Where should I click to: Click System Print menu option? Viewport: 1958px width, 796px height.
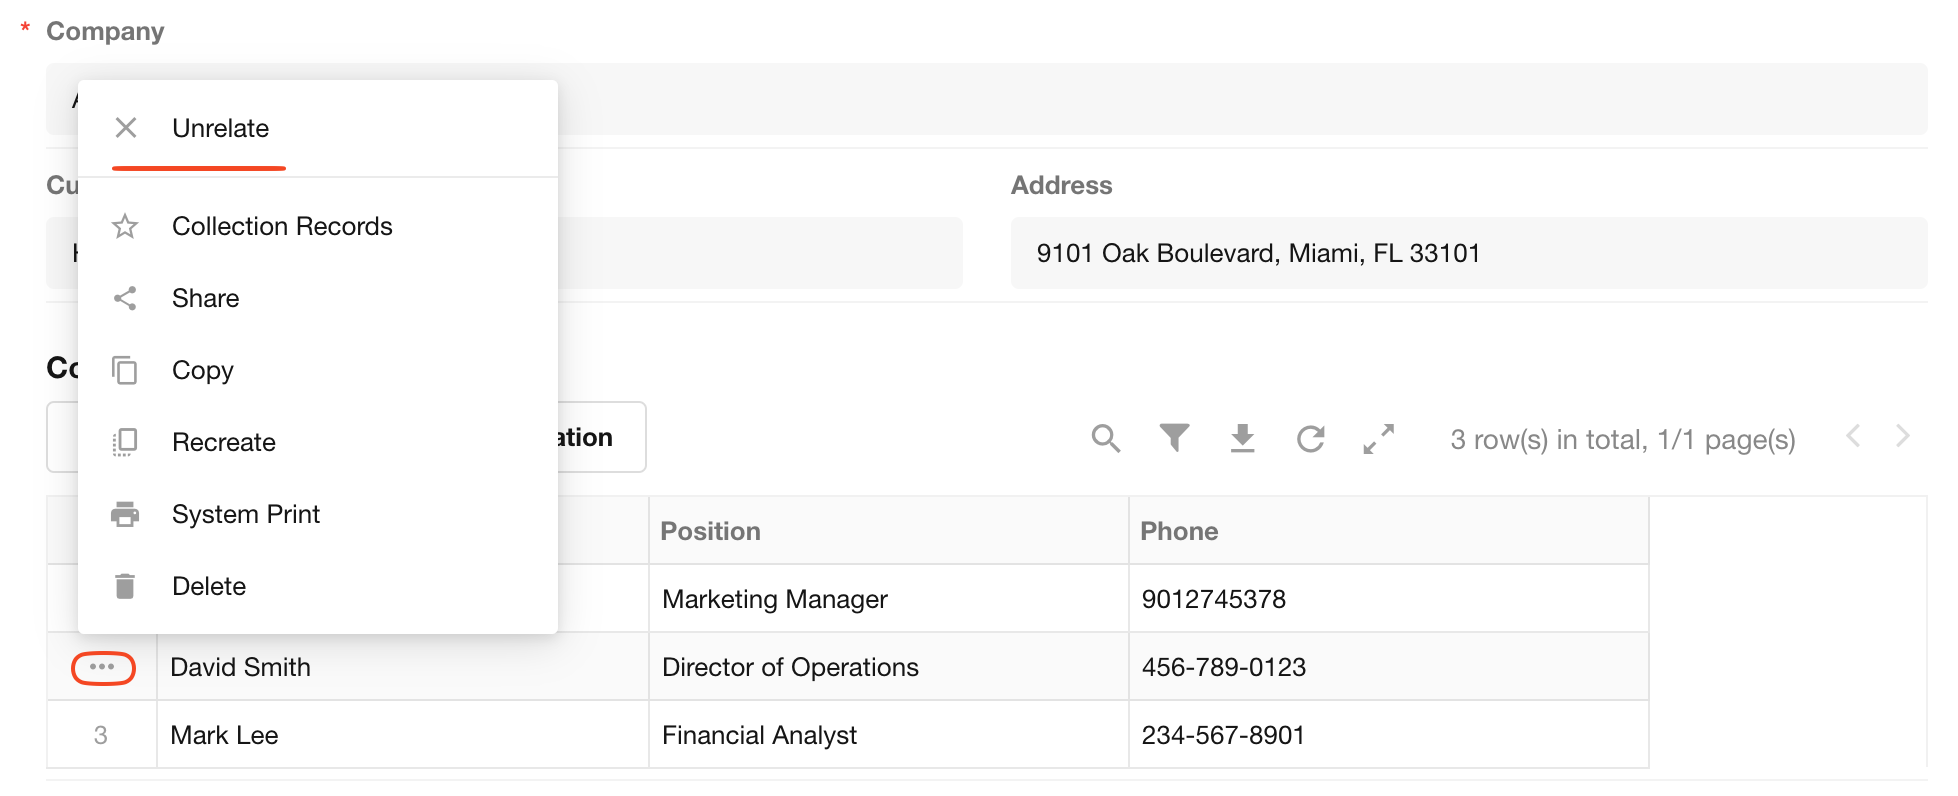(x=245, y=514)
